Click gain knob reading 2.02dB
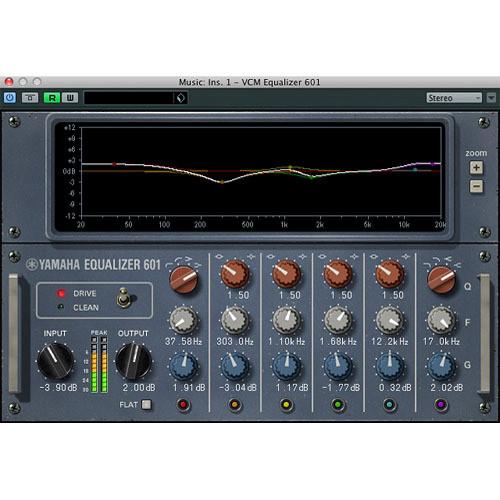The width and height of the screenshot is (500, 500). pyautogui.click(x=441, y=367)
